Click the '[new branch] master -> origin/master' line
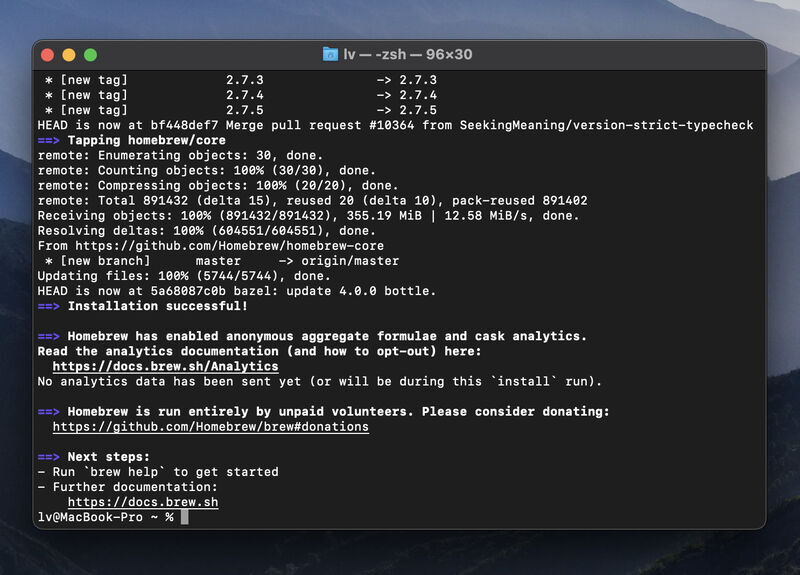Image resolution: width=800 pixels, height=575 pixels. tap(222, 261)
